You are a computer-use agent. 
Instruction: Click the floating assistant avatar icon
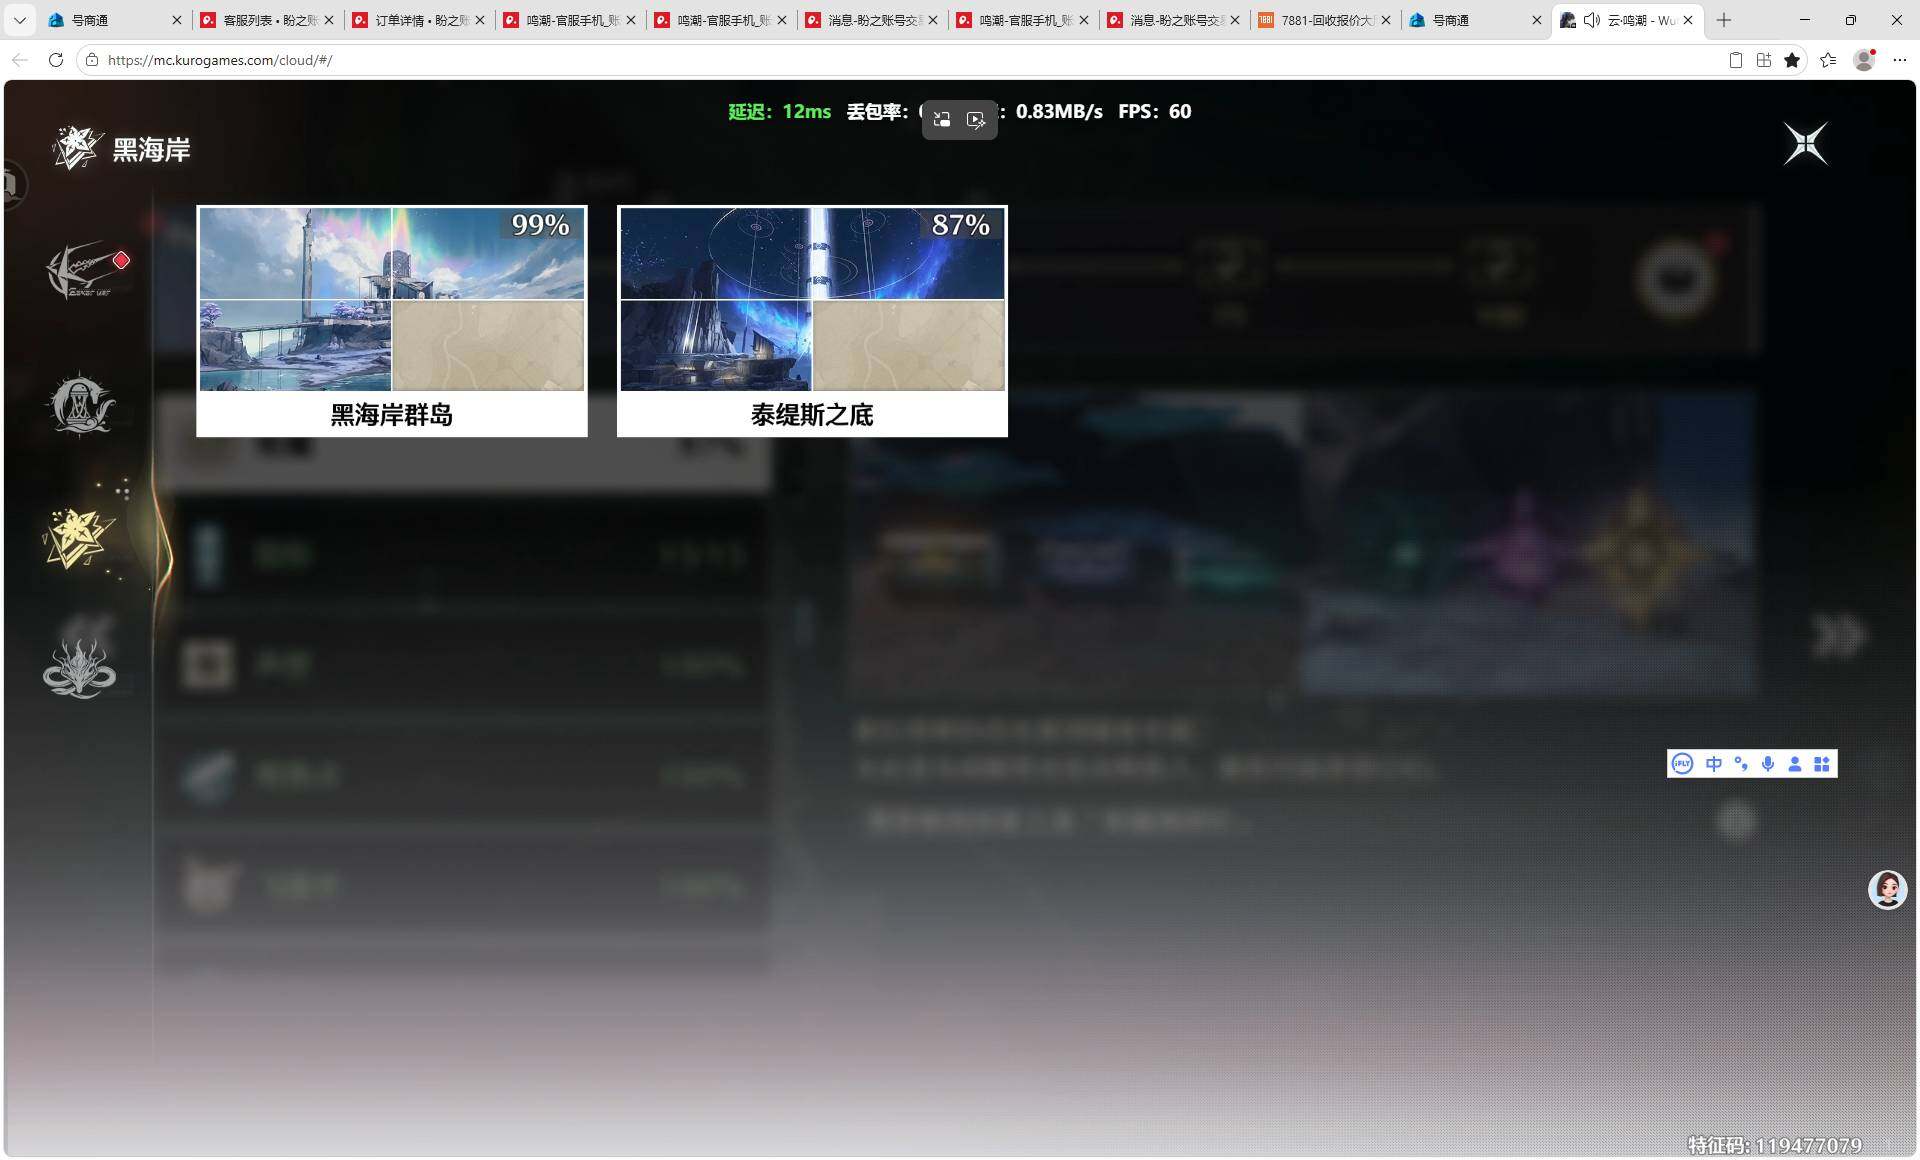point(1888,889)
